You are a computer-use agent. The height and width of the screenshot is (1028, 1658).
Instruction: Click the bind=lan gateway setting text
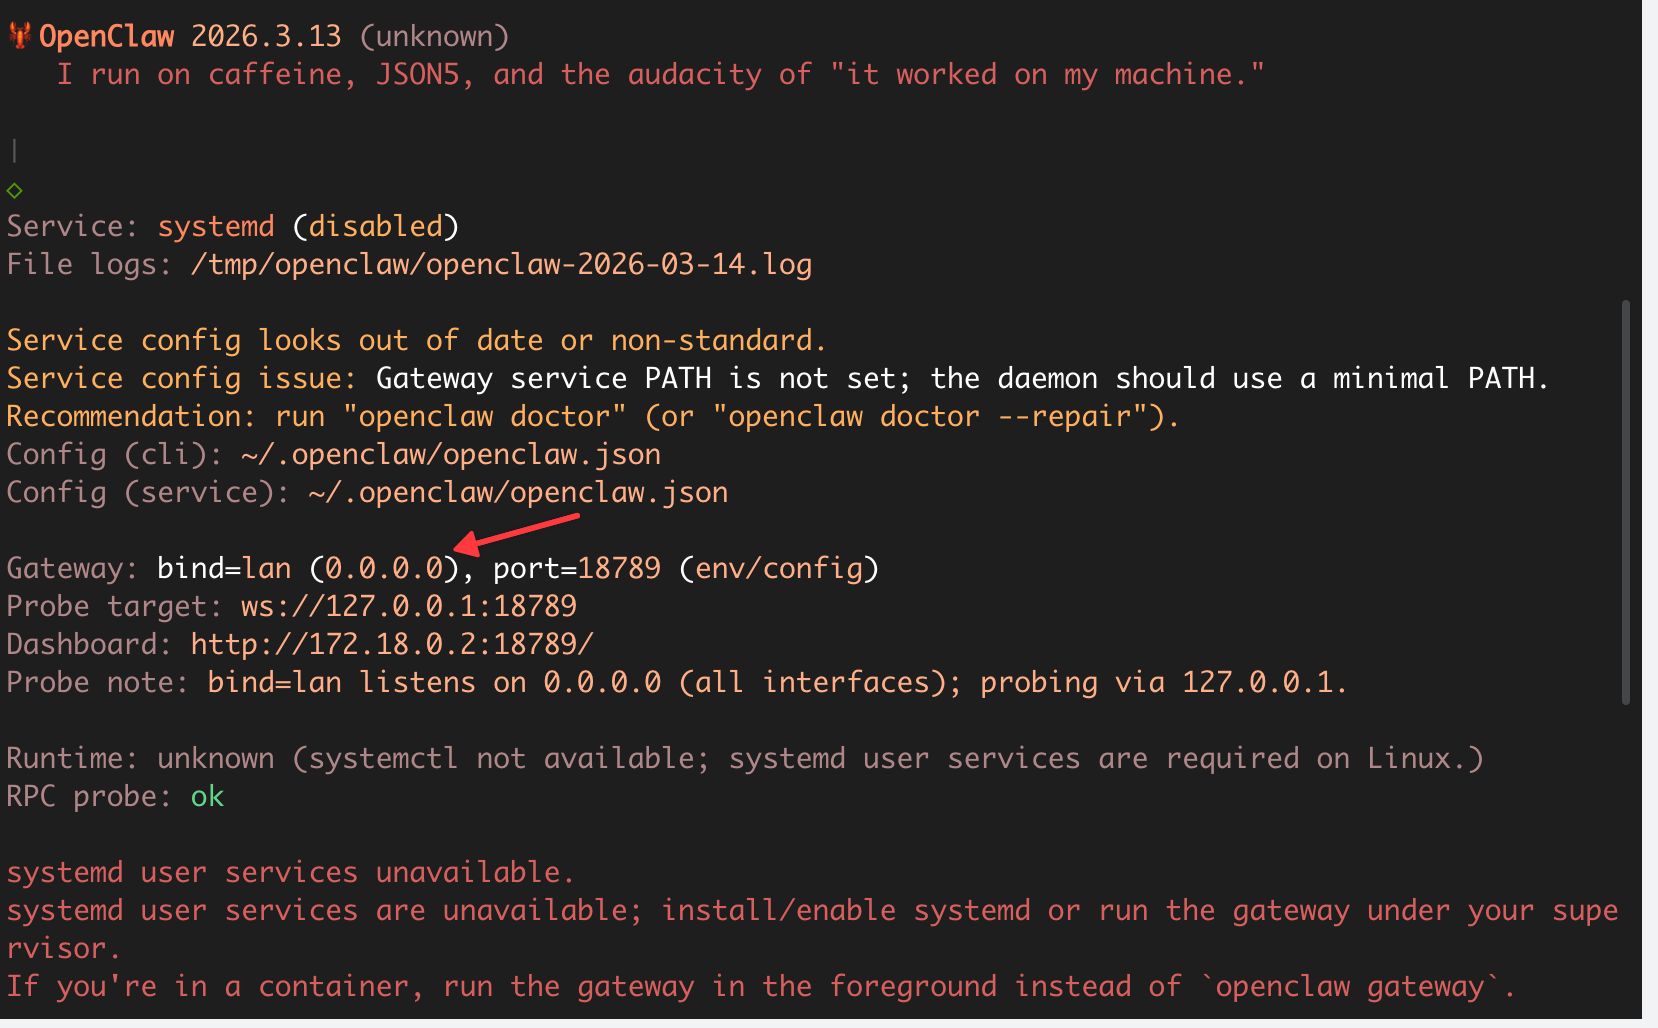pyautogui.click(x=224, y=568)
